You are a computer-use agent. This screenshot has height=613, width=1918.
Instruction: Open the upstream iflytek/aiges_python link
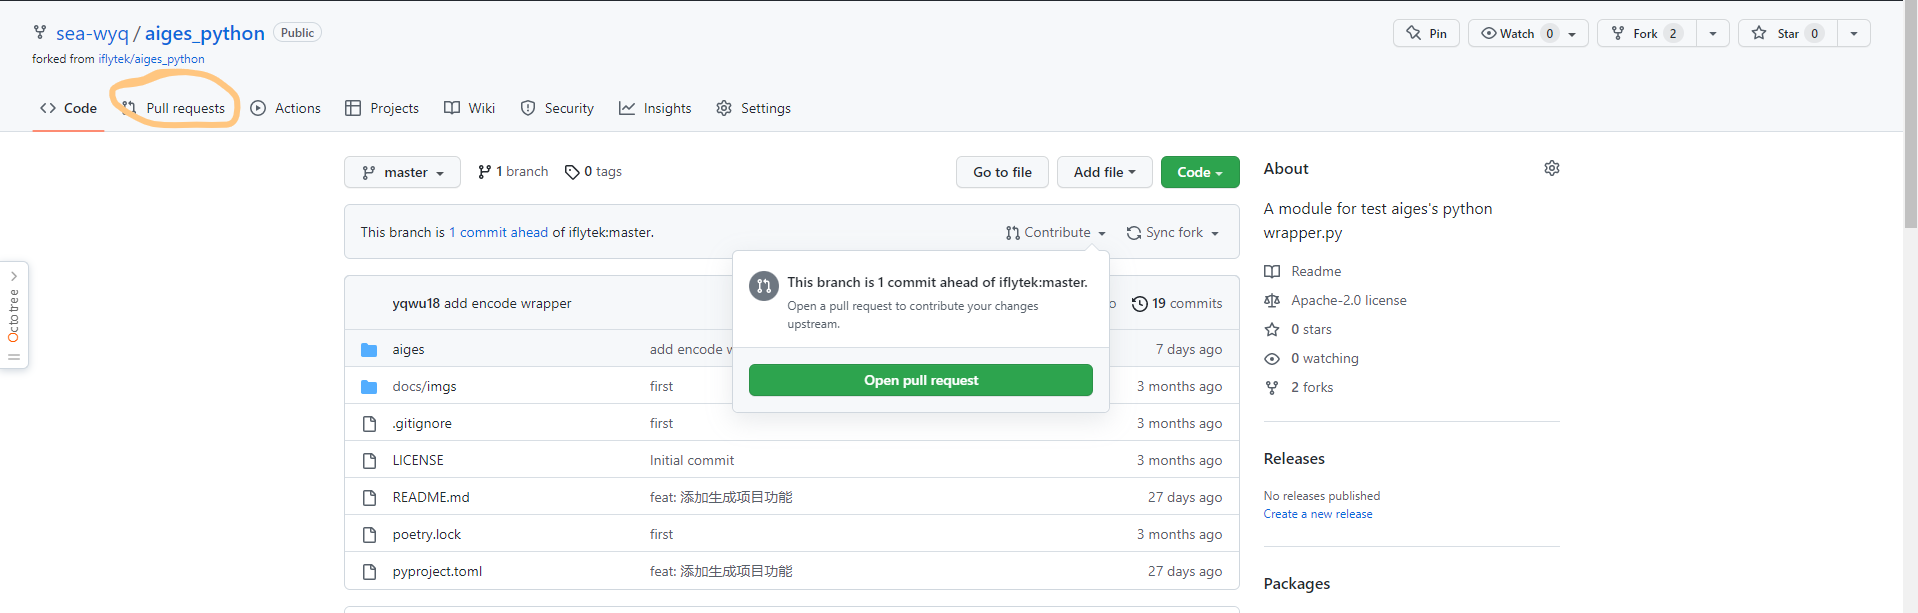[151, 59]
